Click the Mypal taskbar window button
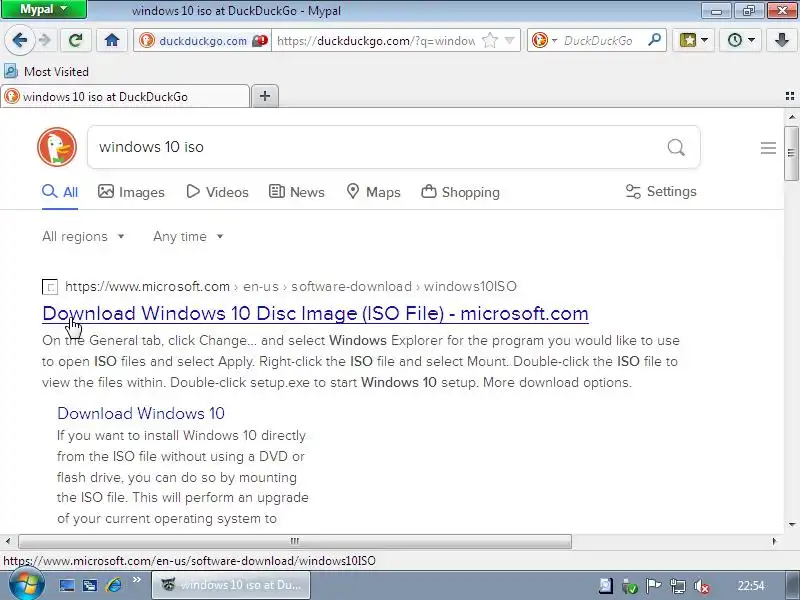Image resolution: width=800 pixels, height=600 pixels. pos(231,585)
